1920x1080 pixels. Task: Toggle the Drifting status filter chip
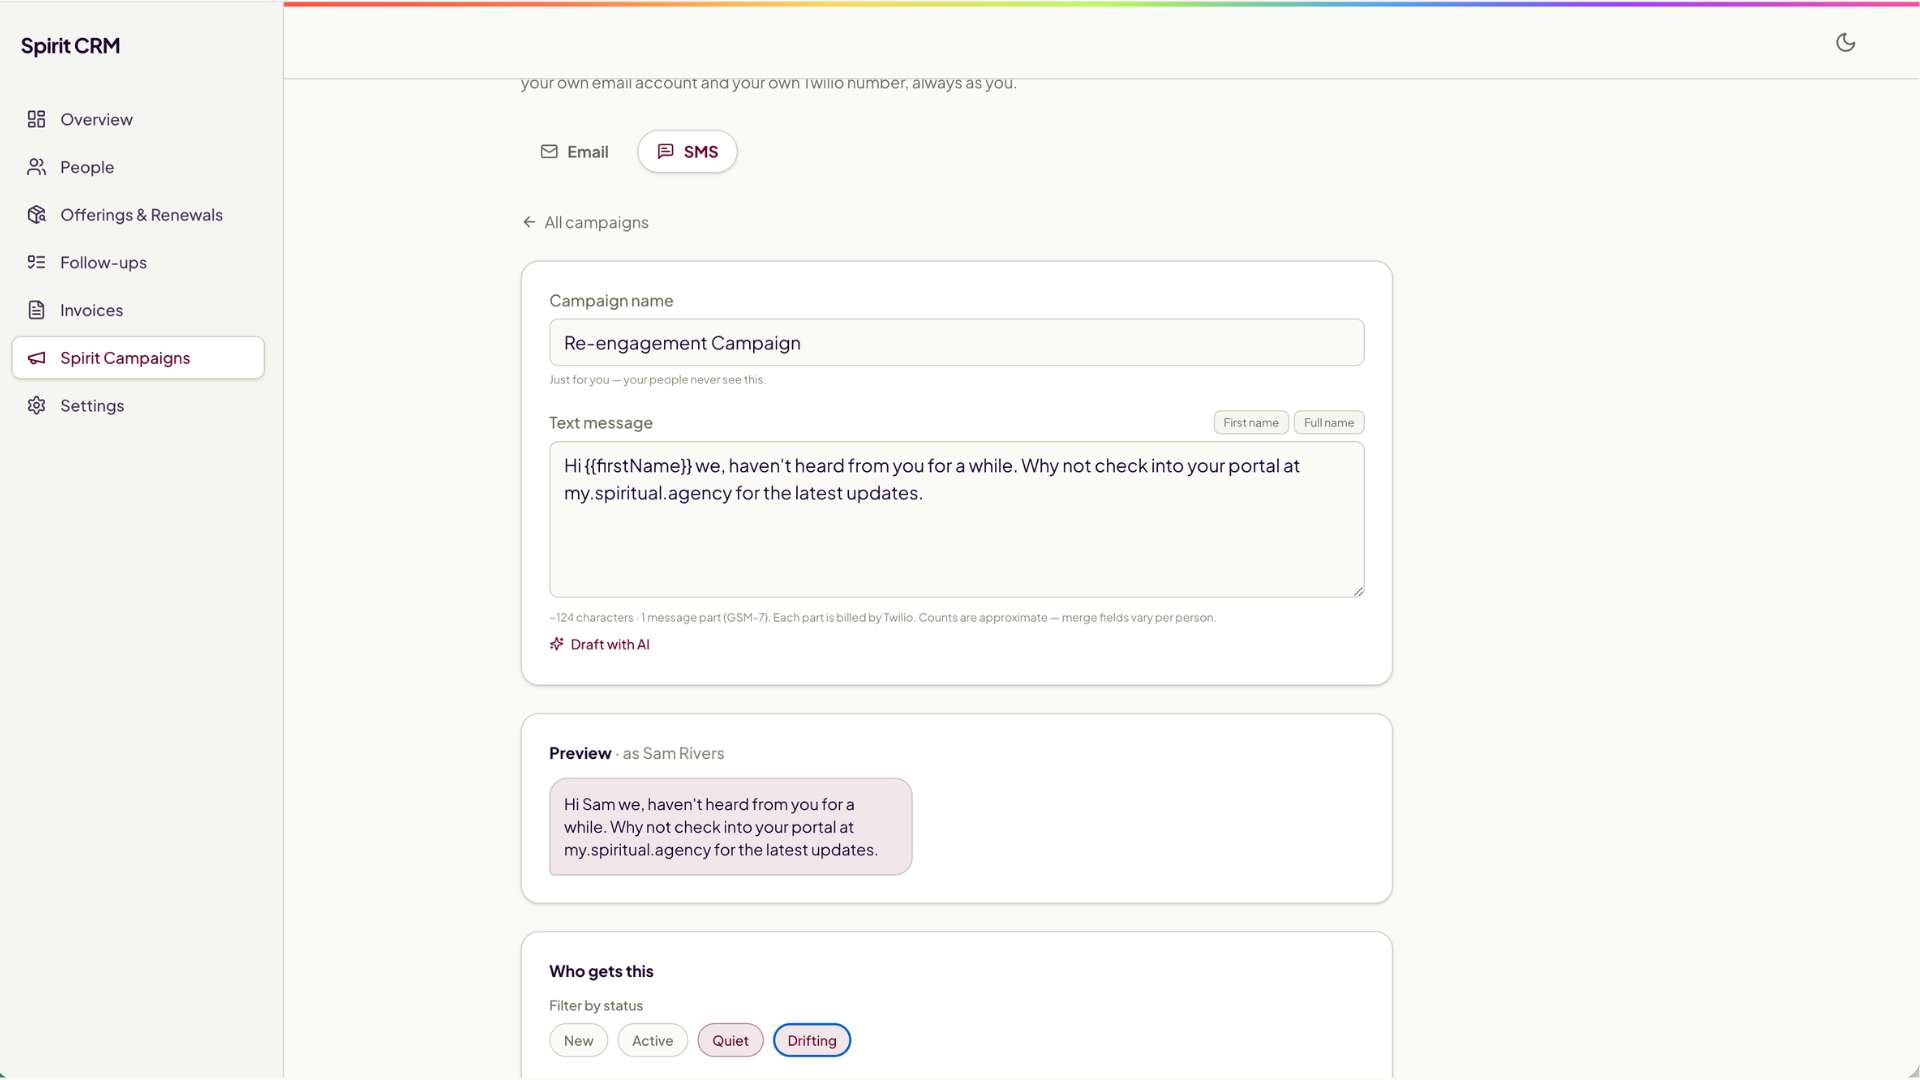pyautogui.click(x=812, y=1040)
